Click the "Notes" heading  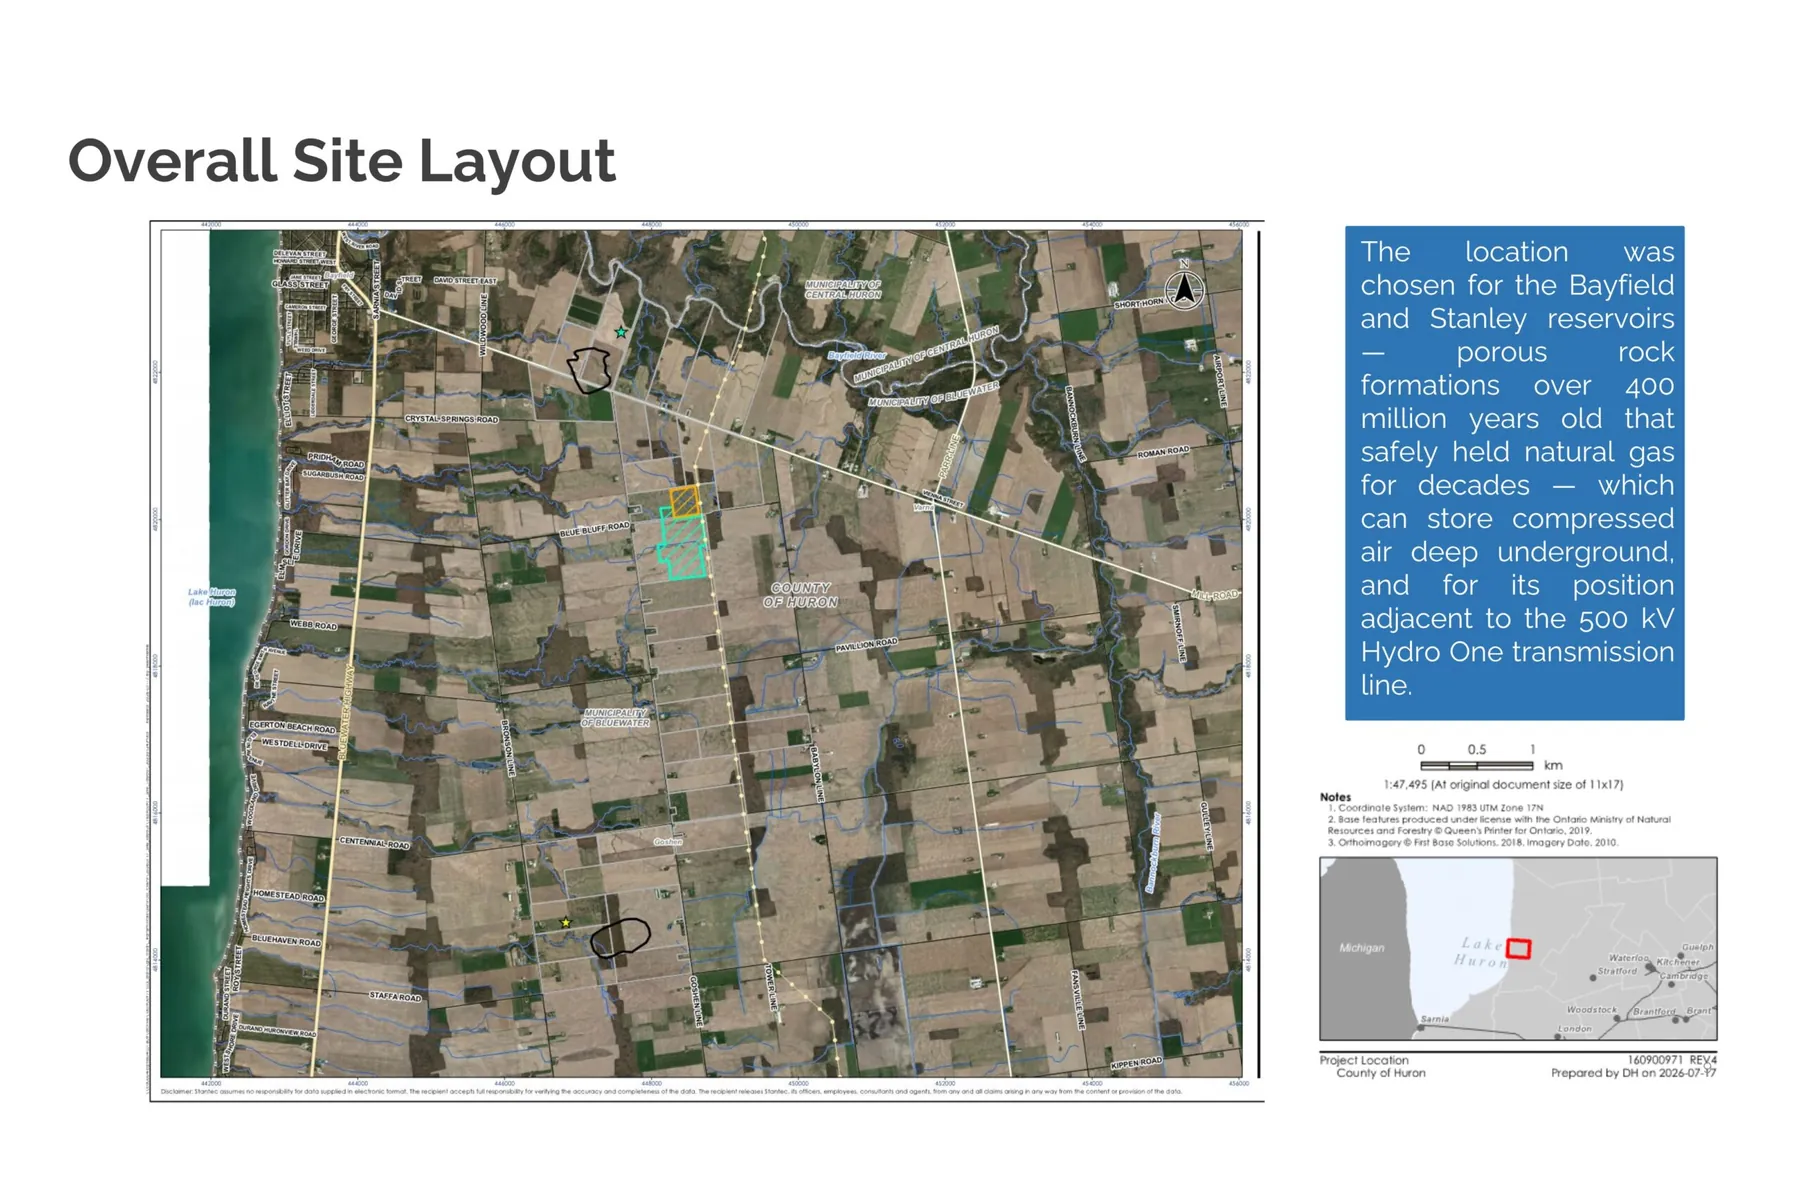click(x=1335, y=797)
